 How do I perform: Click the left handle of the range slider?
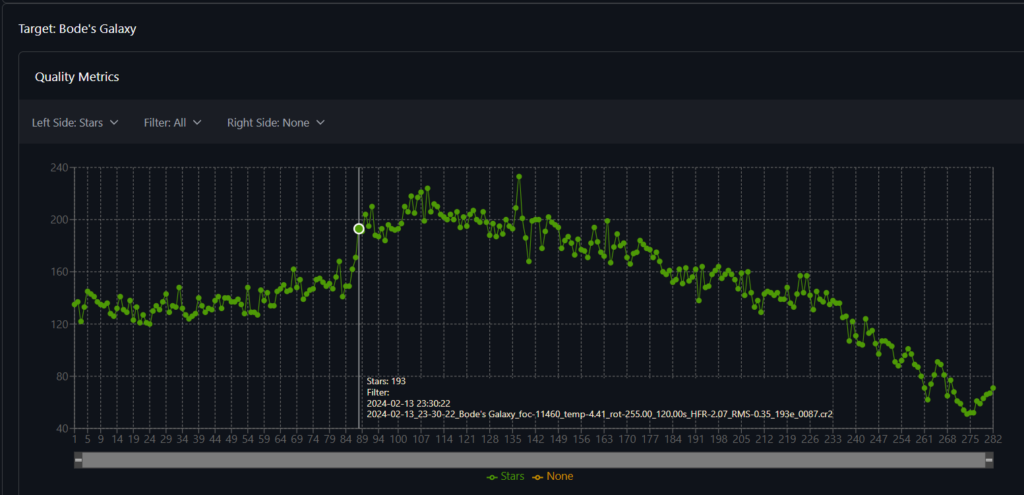point(79,459)
